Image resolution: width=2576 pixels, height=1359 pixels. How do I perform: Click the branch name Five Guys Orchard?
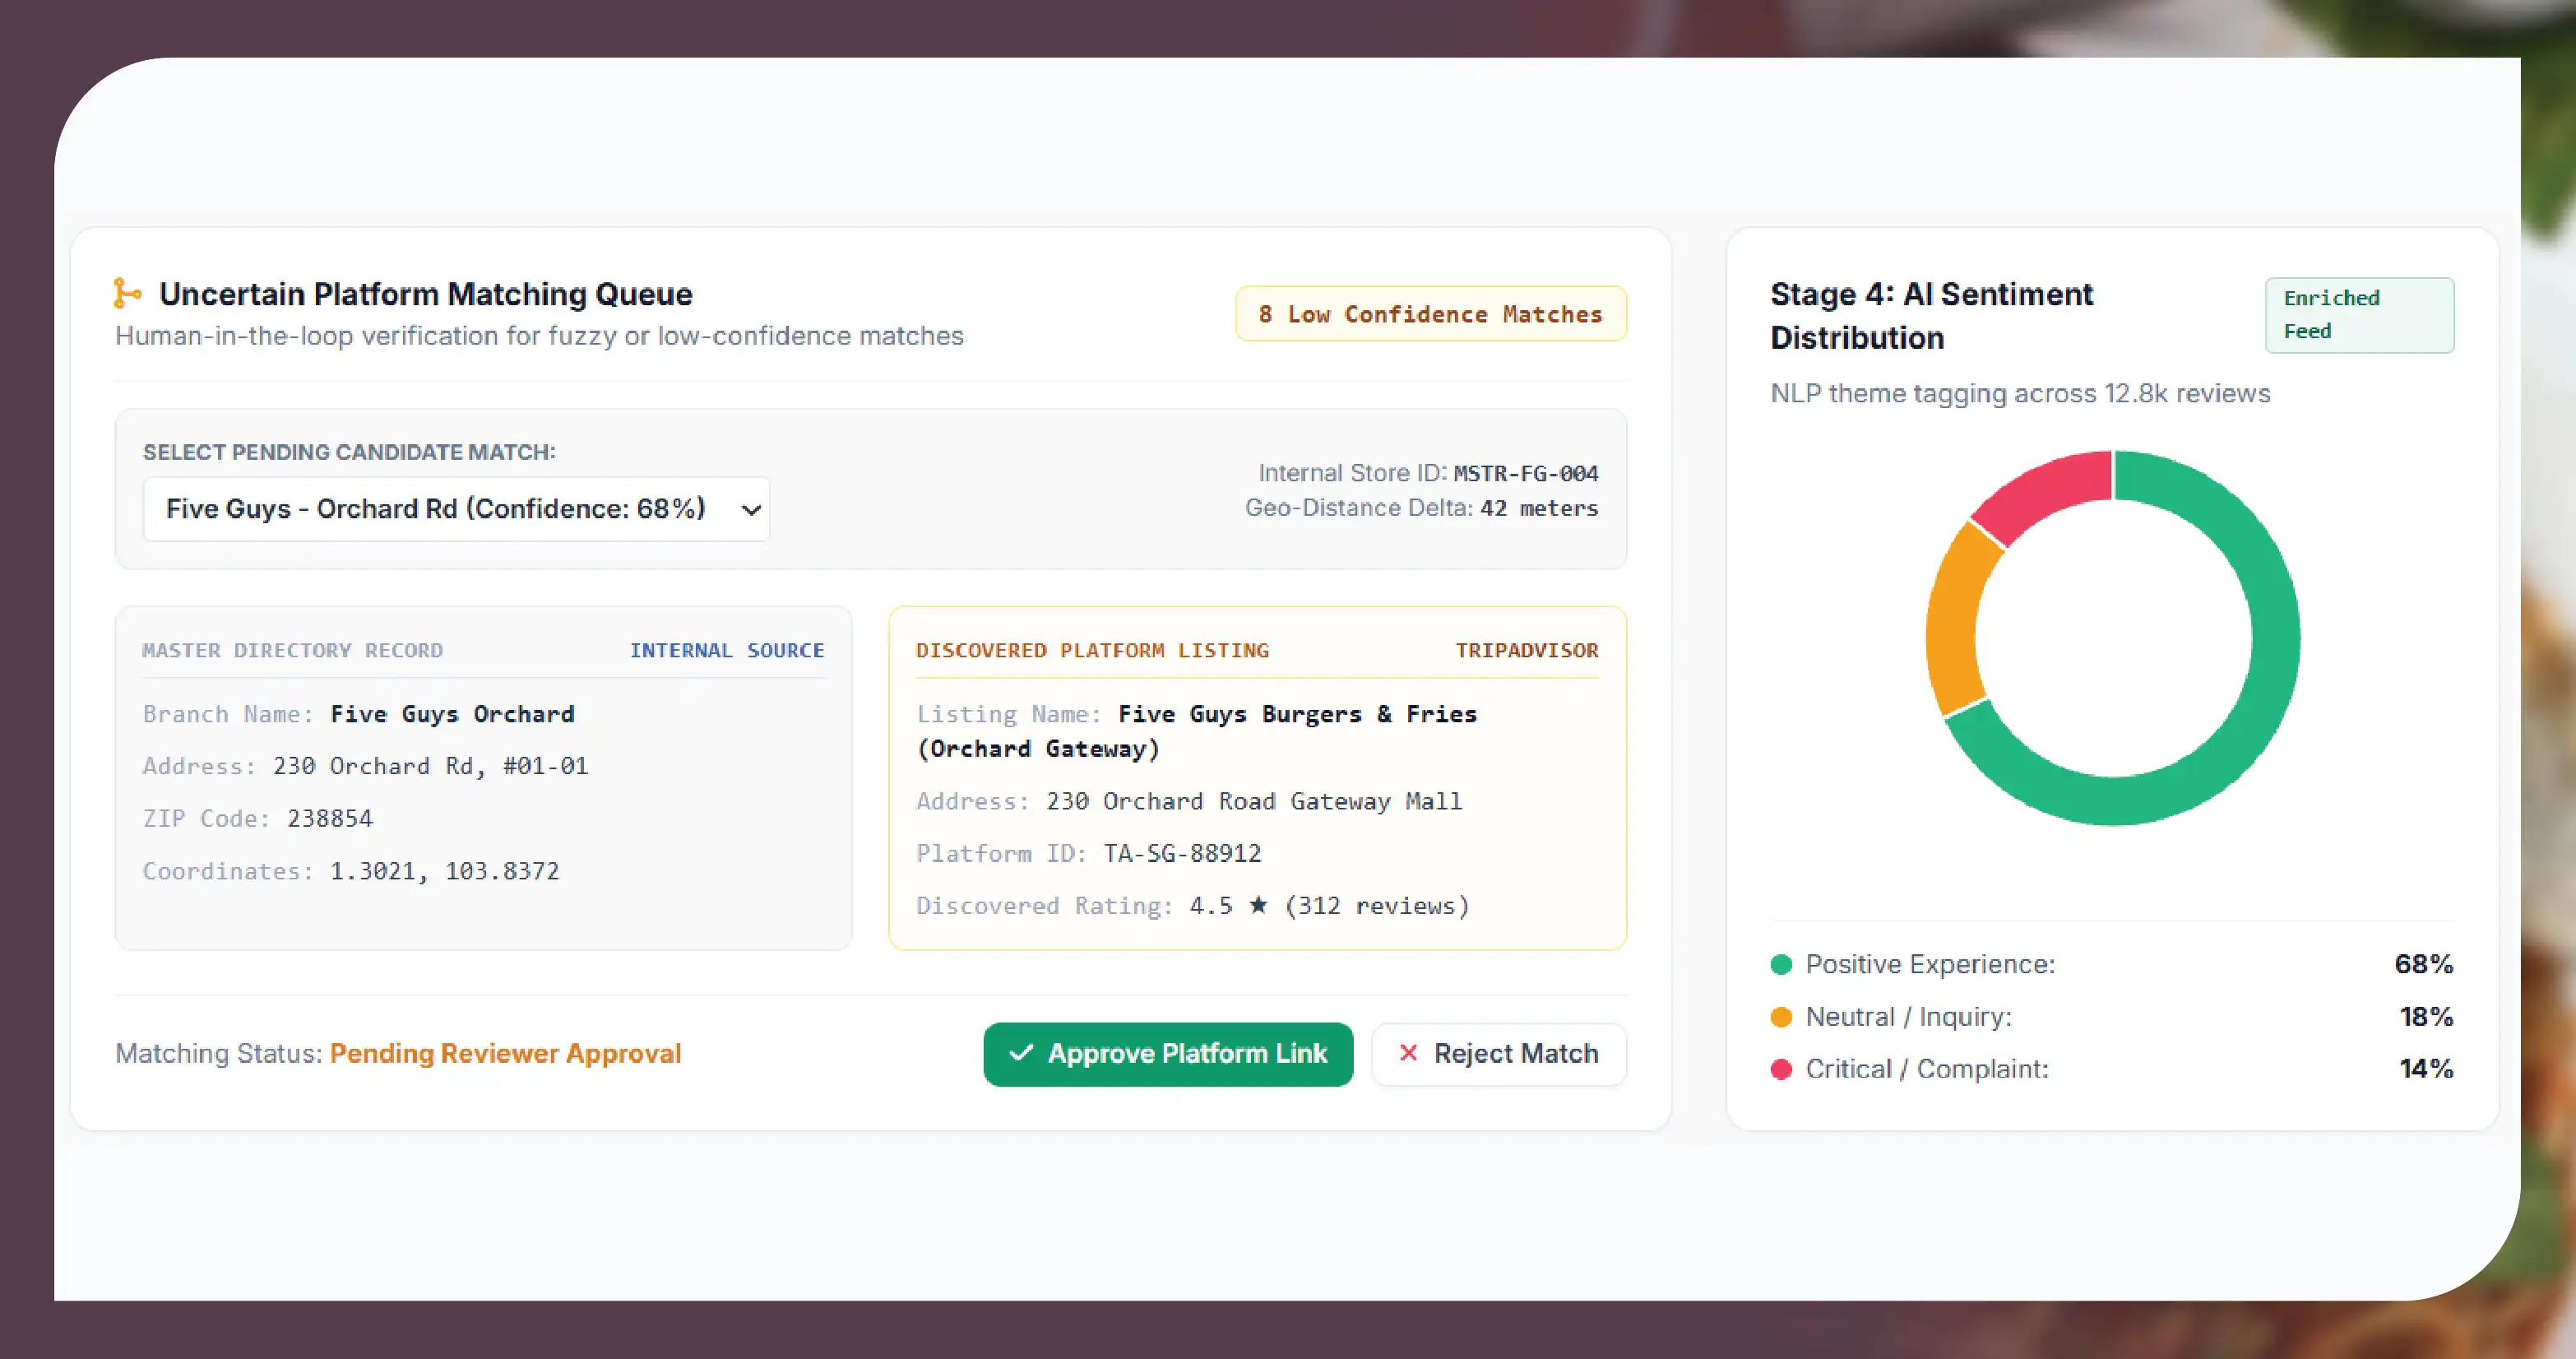tap(453, 714)
